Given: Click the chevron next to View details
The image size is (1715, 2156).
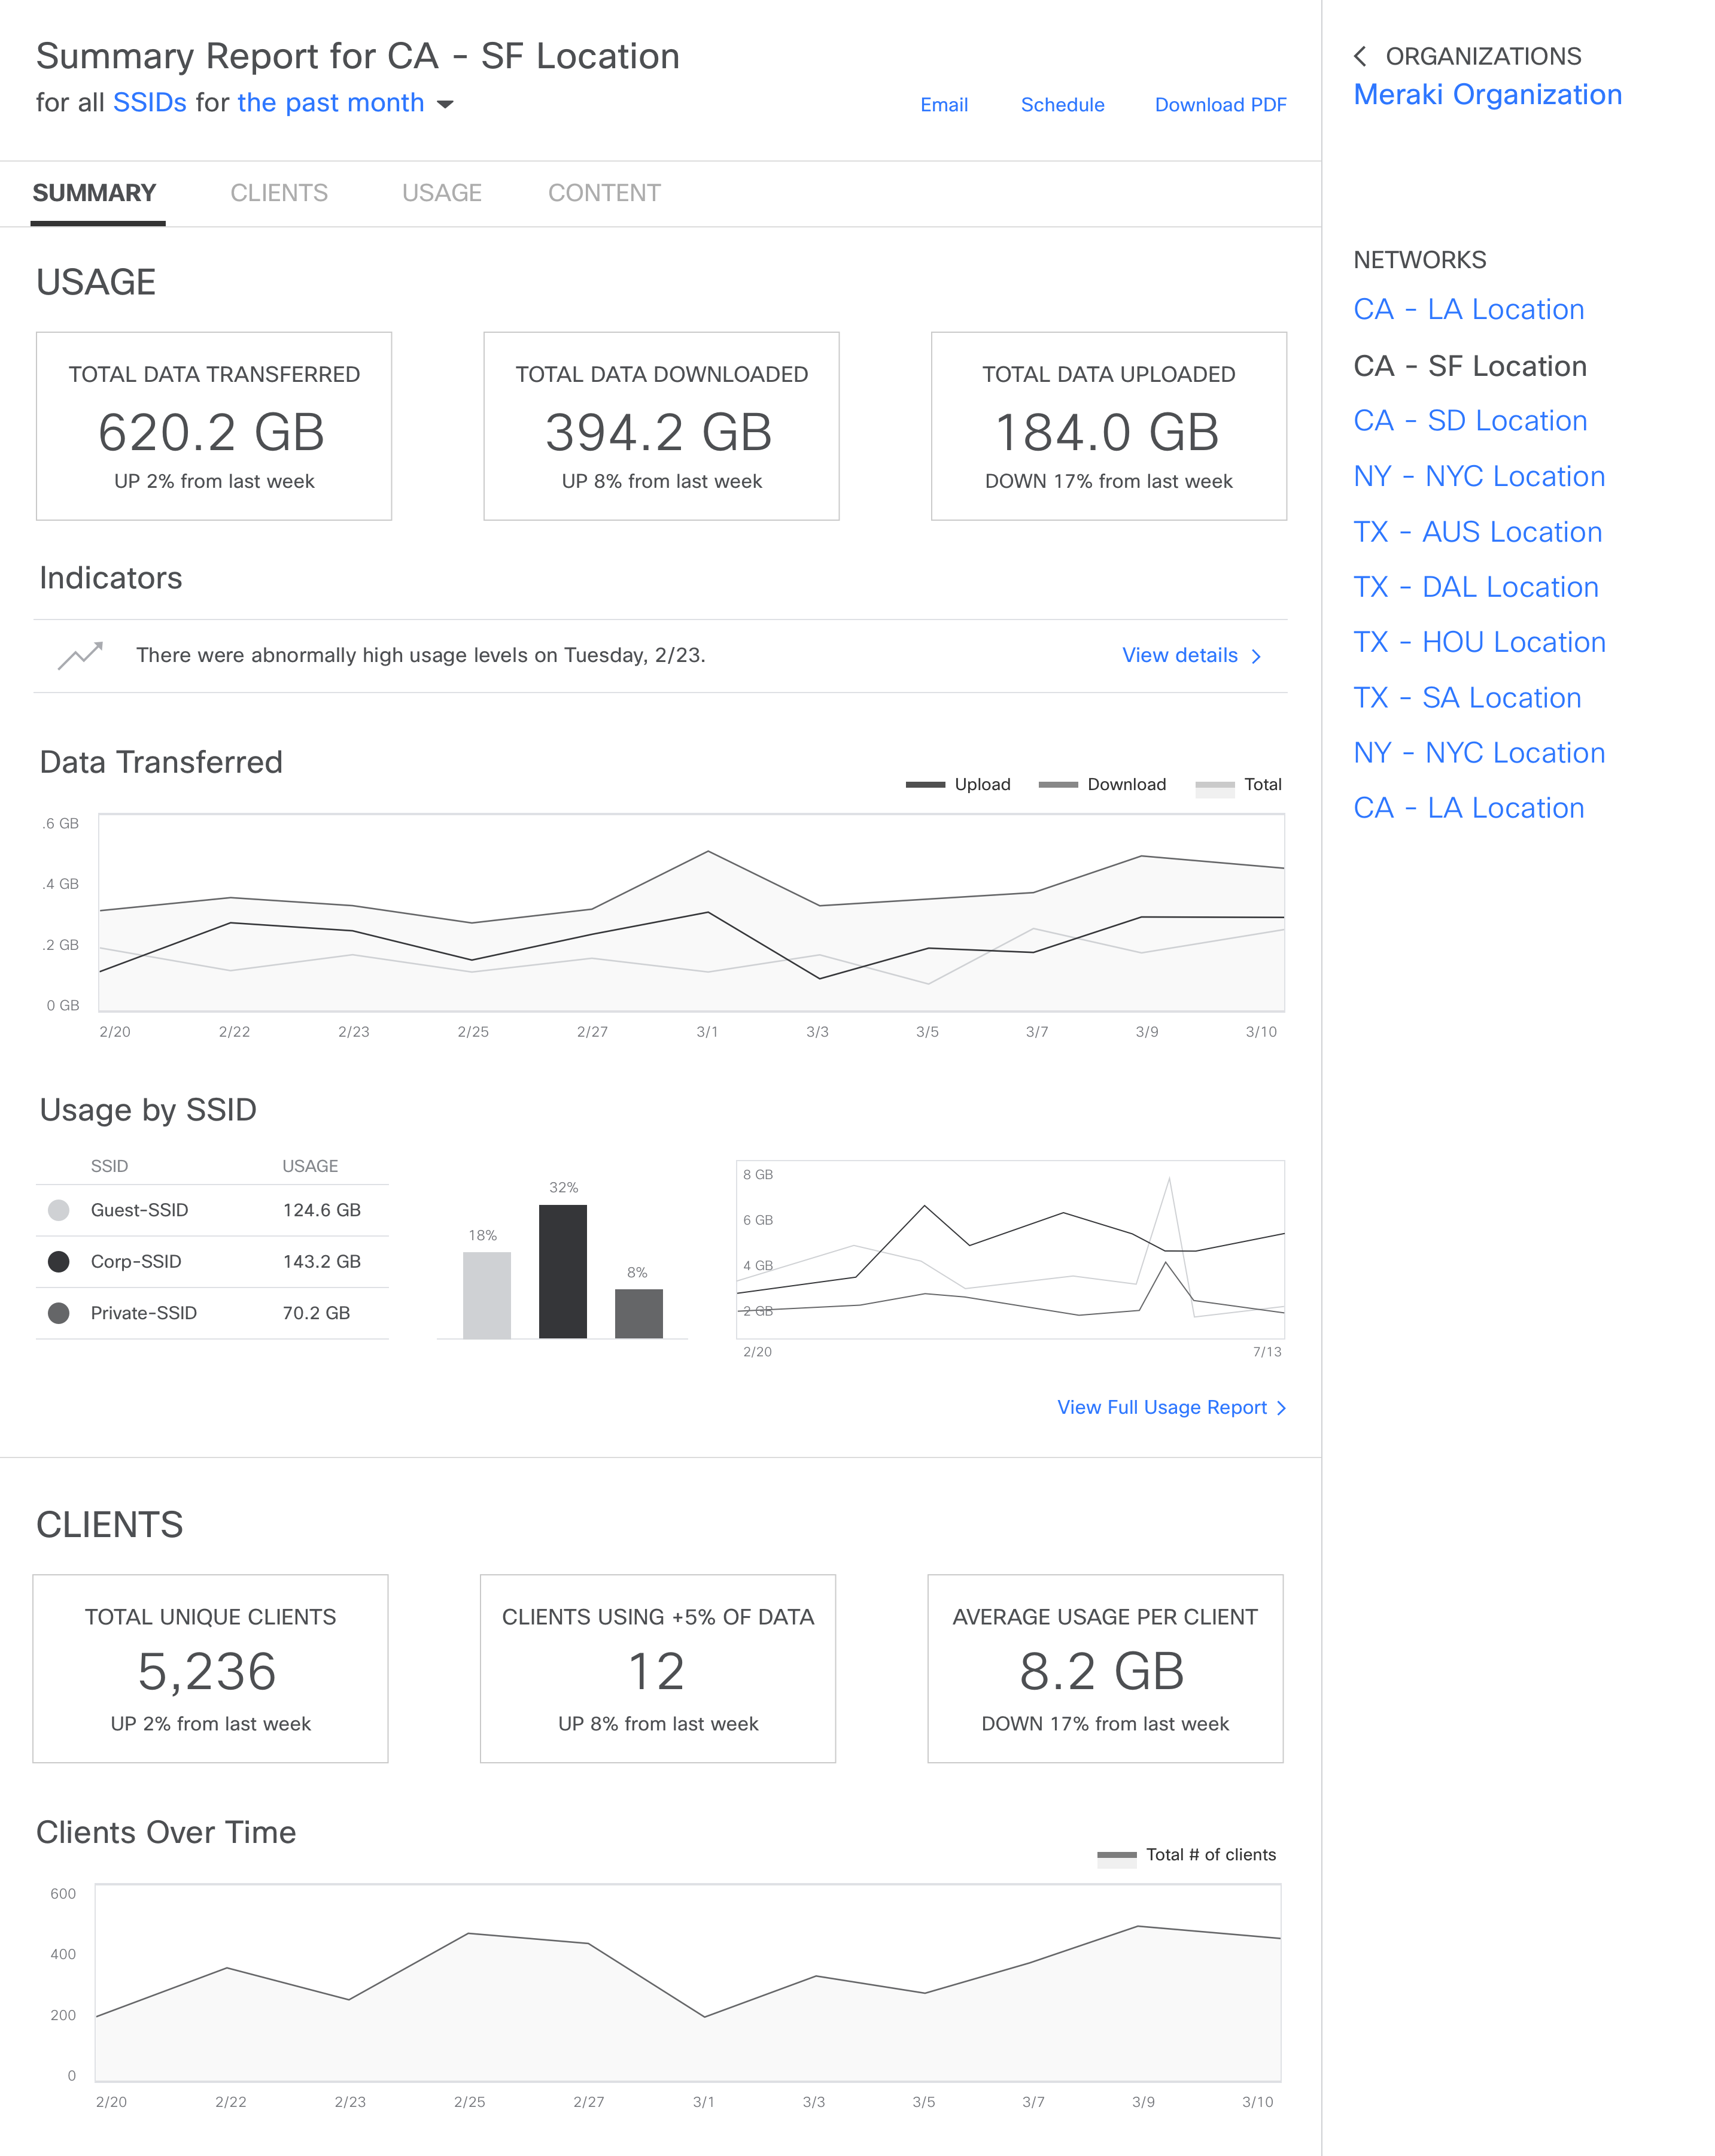Looking at the screenshot, I should [1256, 656].
